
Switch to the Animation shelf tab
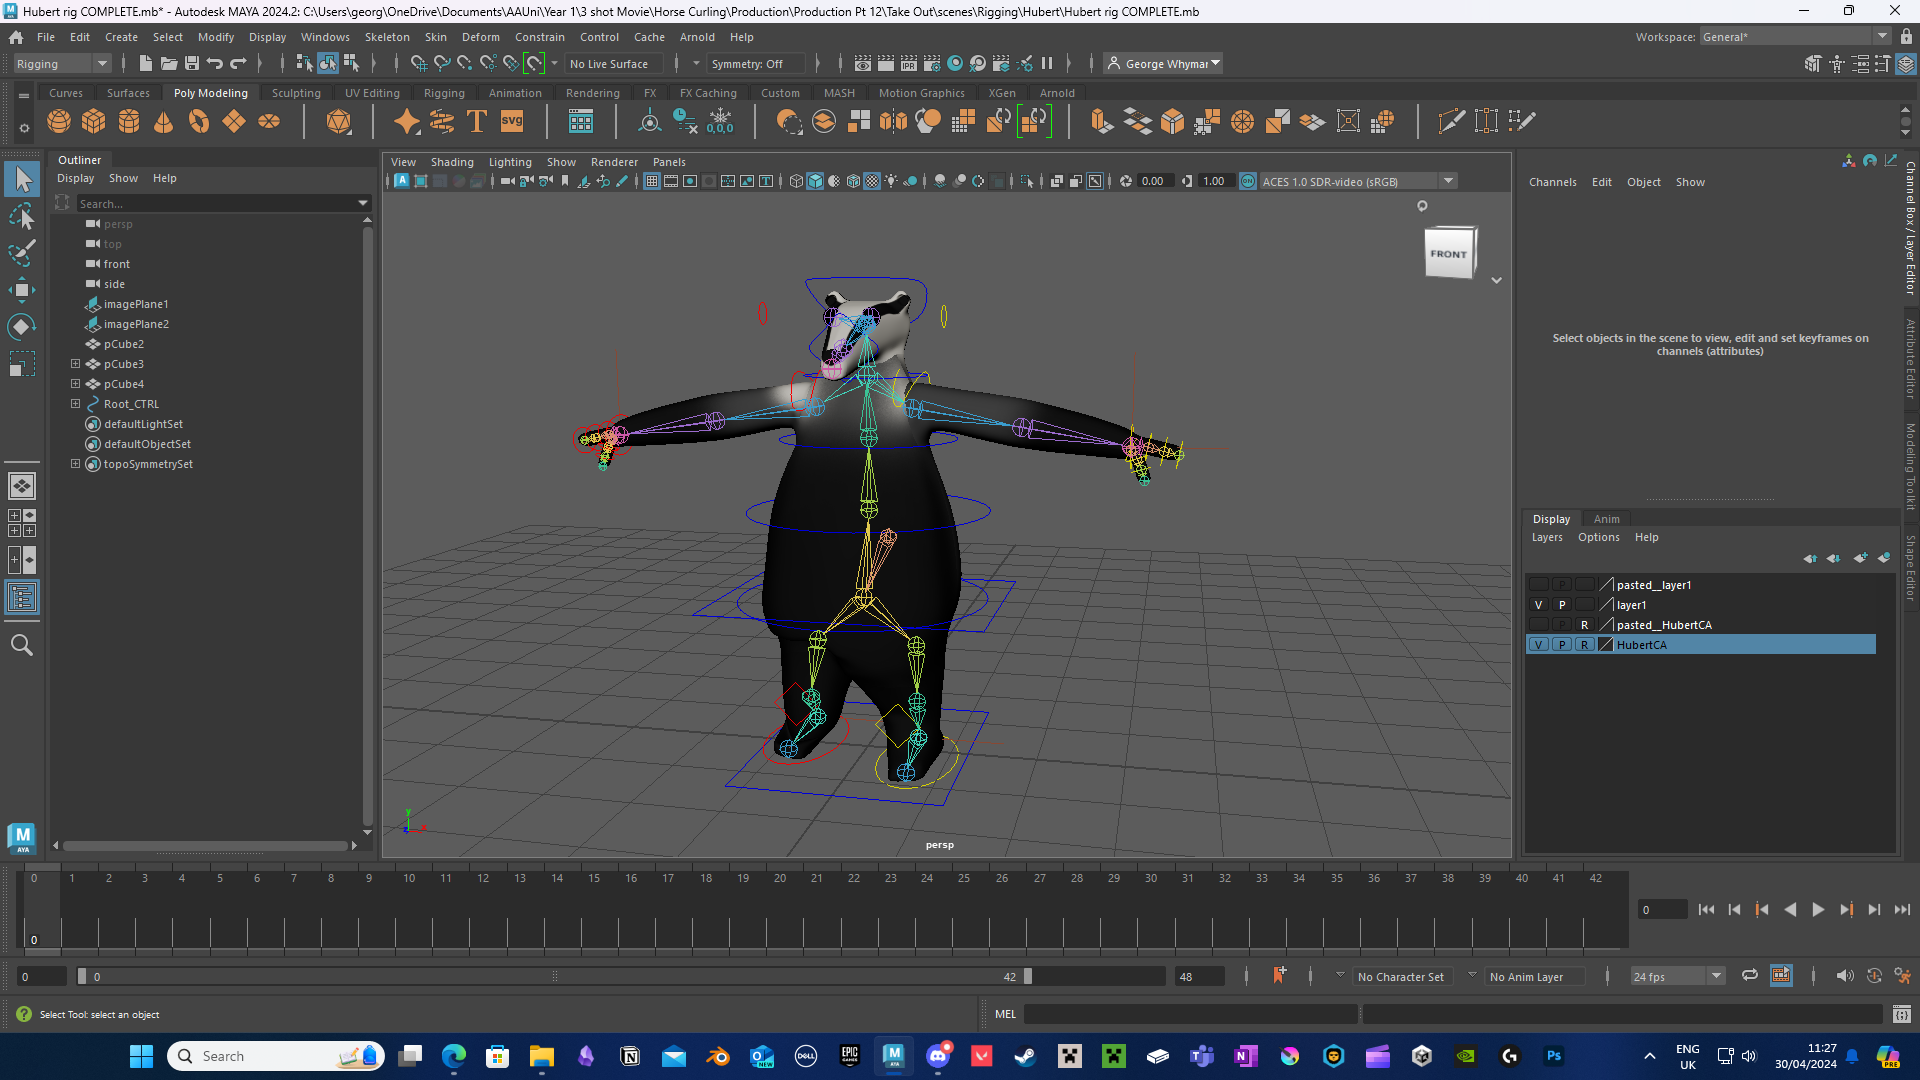(515, 93)
